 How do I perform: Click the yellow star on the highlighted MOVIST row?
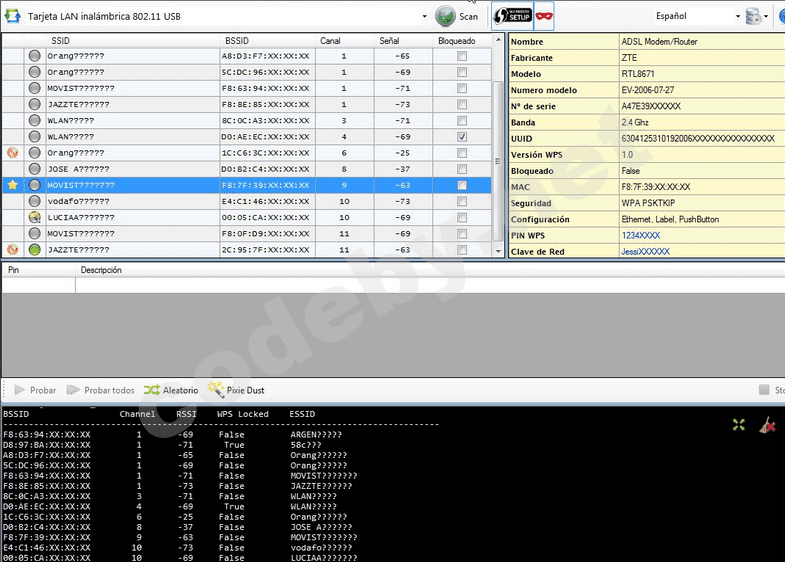pos(13,185)
